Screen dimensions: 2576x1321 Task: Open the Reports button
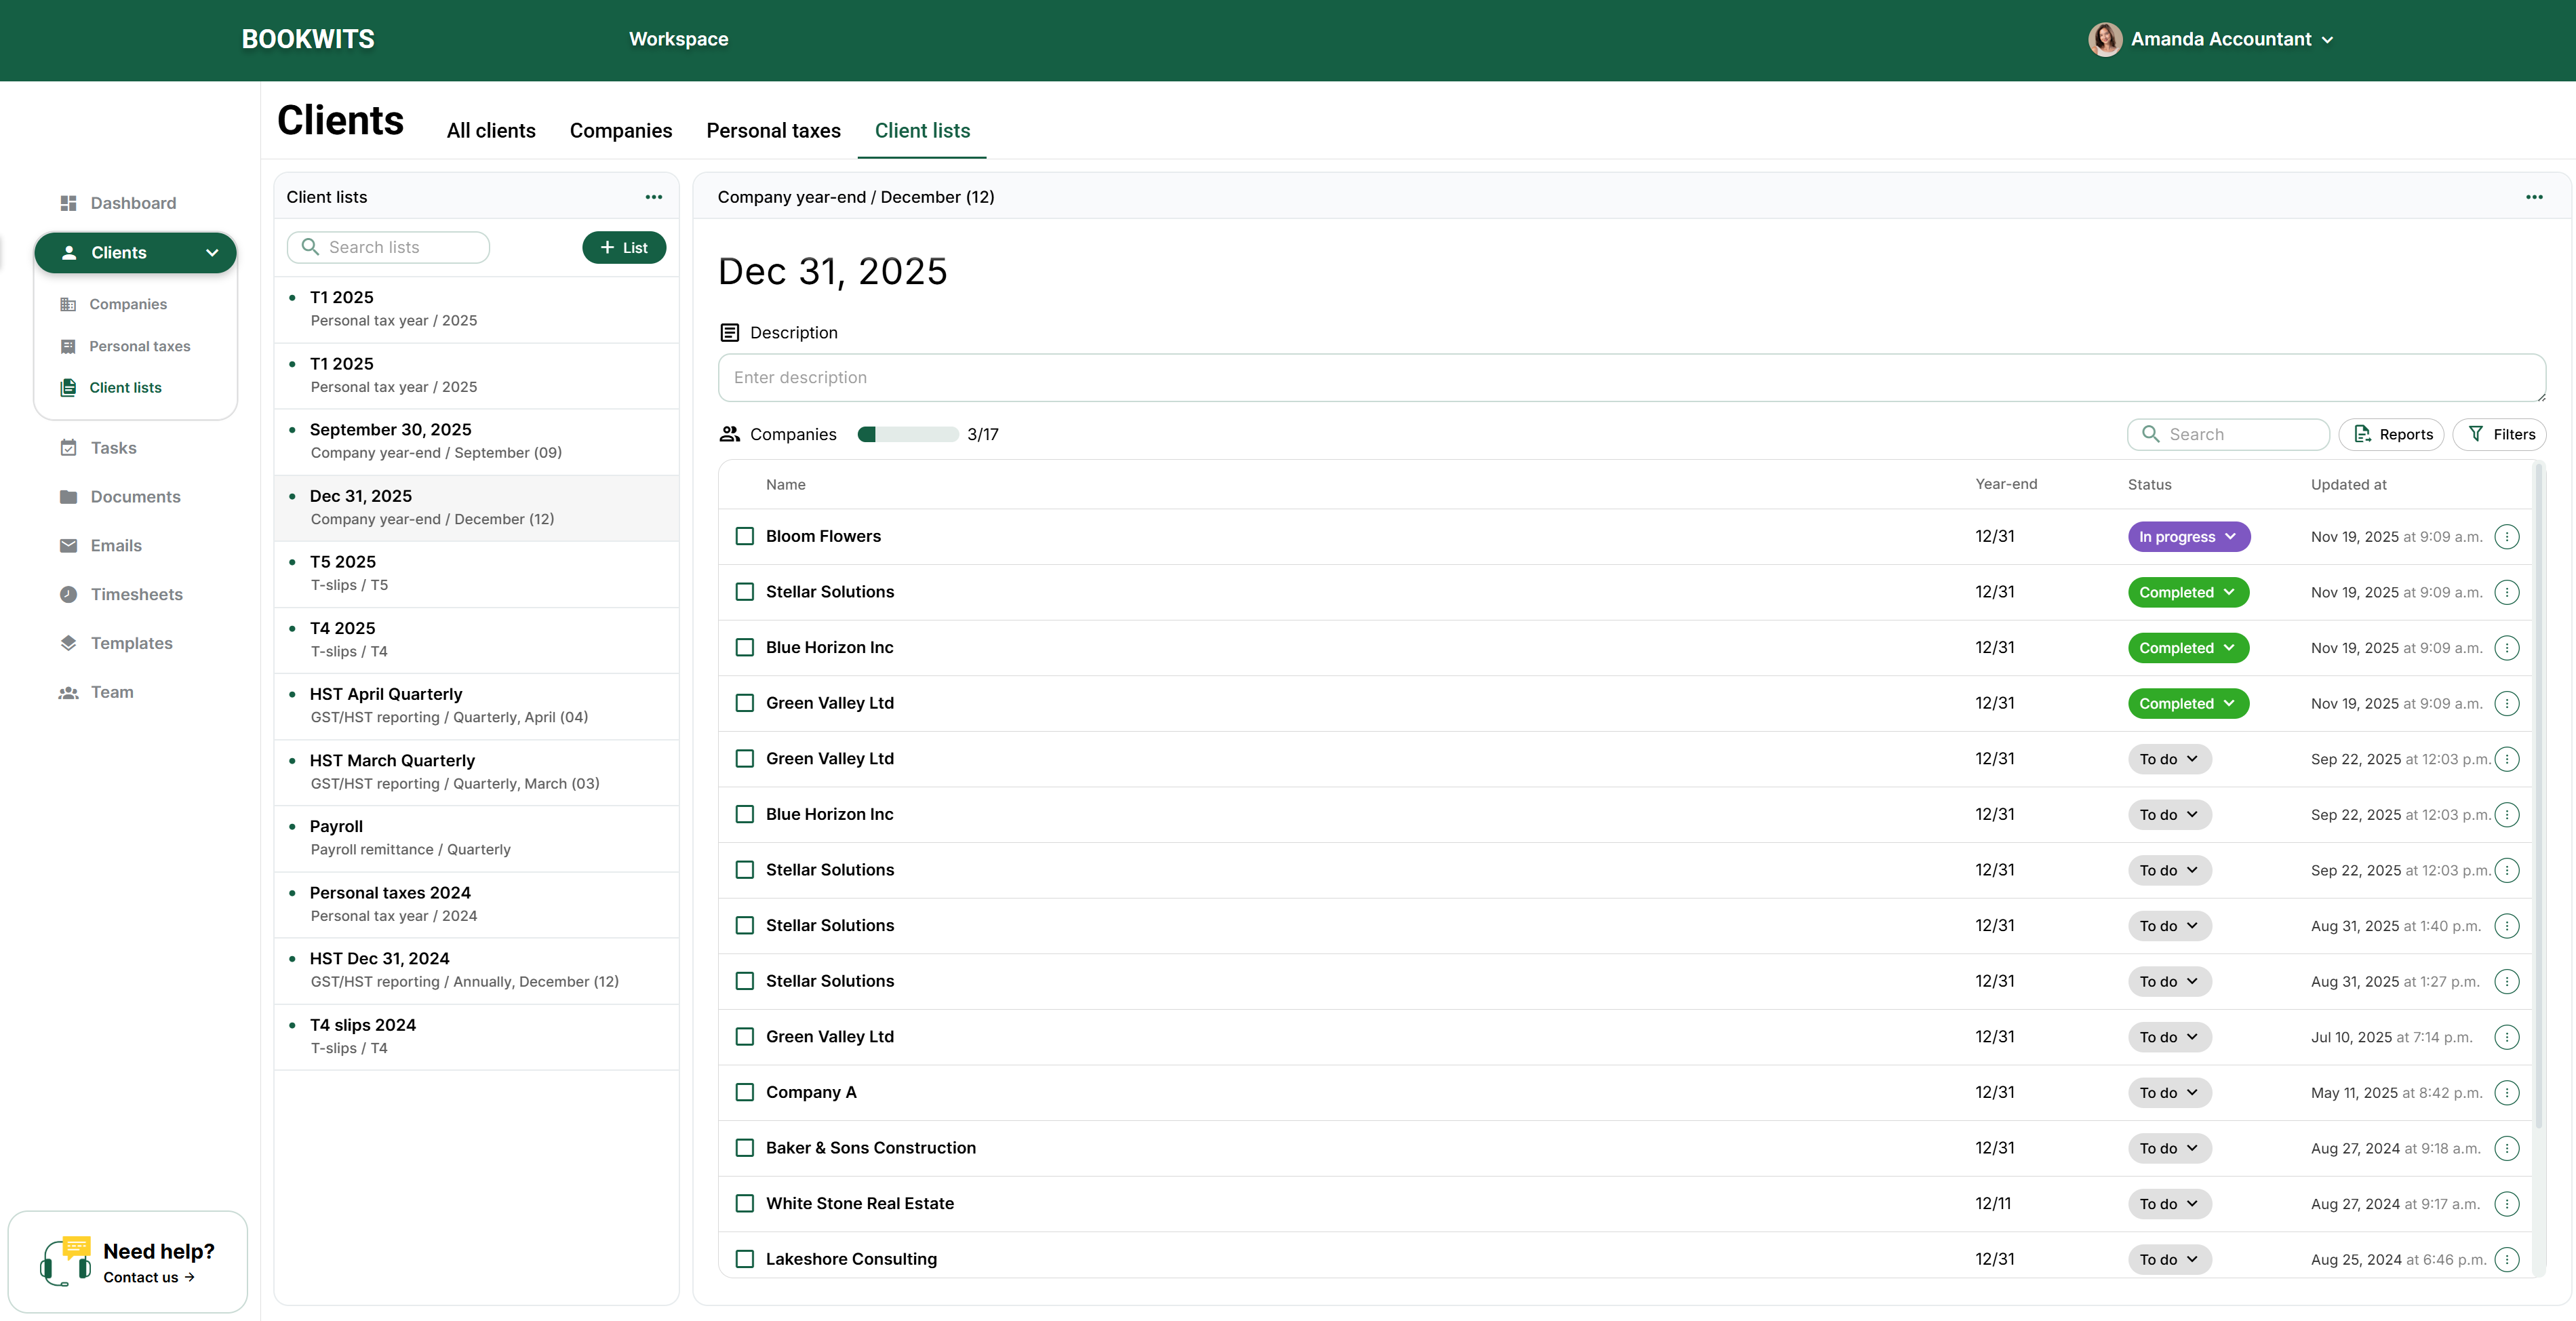2391,434
